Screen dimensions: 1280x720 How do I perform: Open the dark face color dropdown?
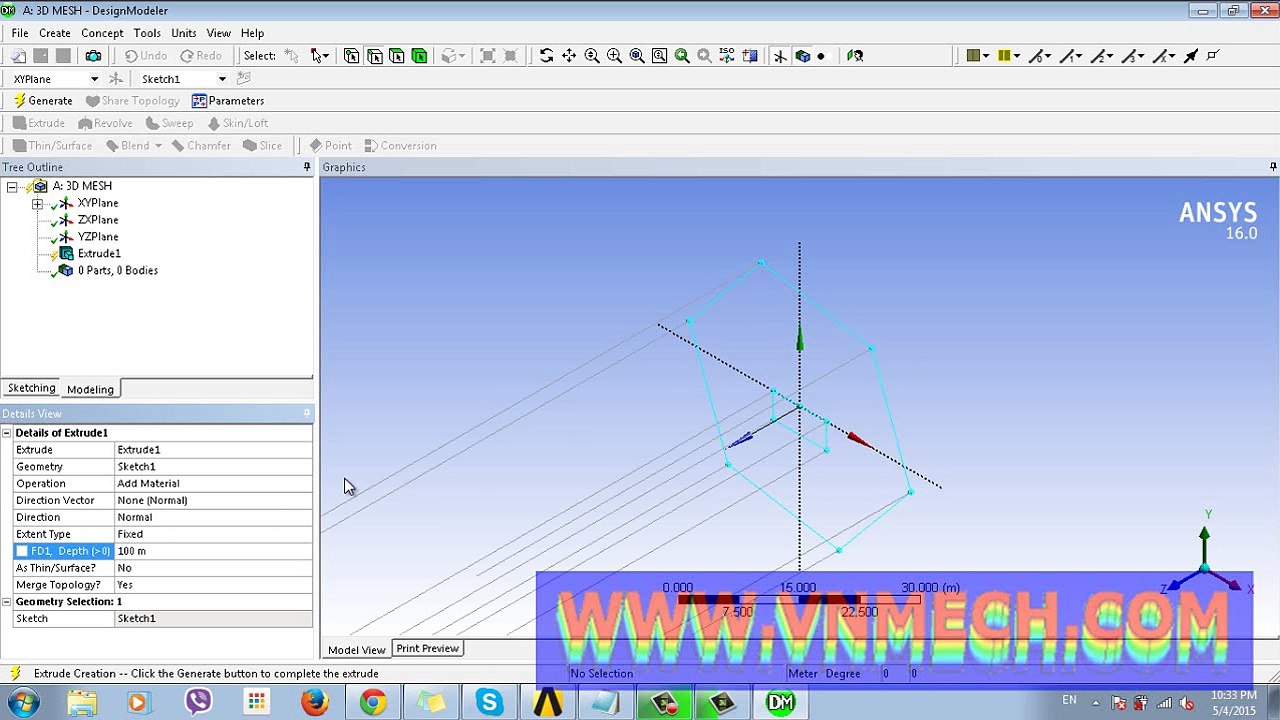coord(977,56)
